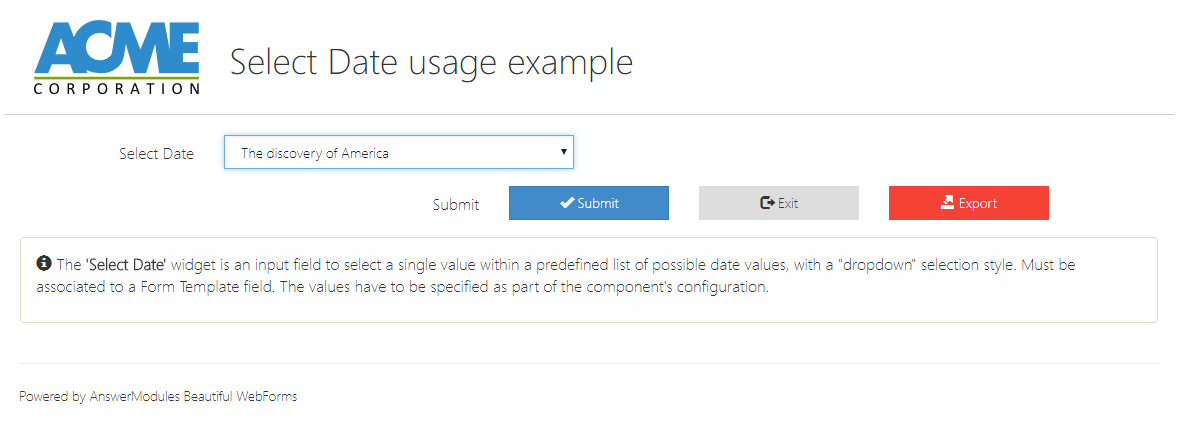
Task: Click the exit door icon
Action: point(767,203)
